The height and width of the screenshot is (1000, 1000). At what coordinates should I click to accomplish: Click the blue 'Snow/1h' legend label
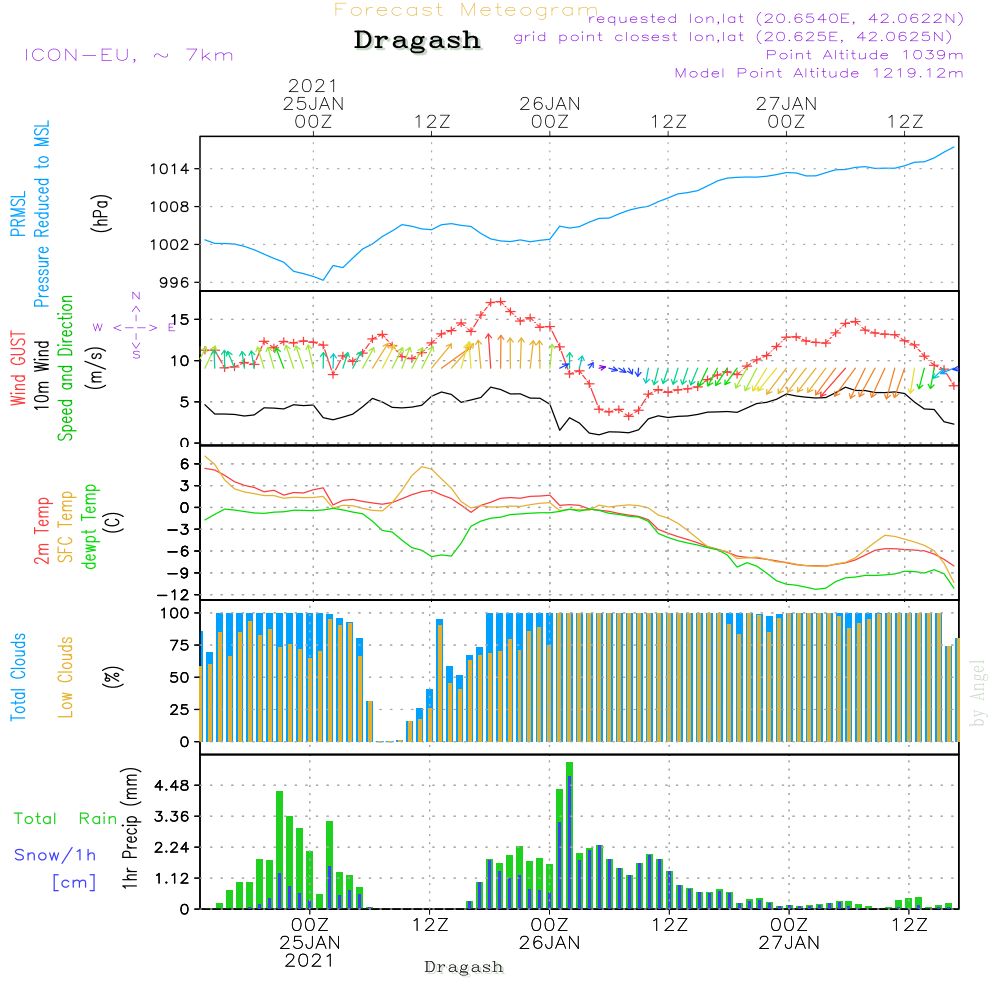tap(55, 855)
